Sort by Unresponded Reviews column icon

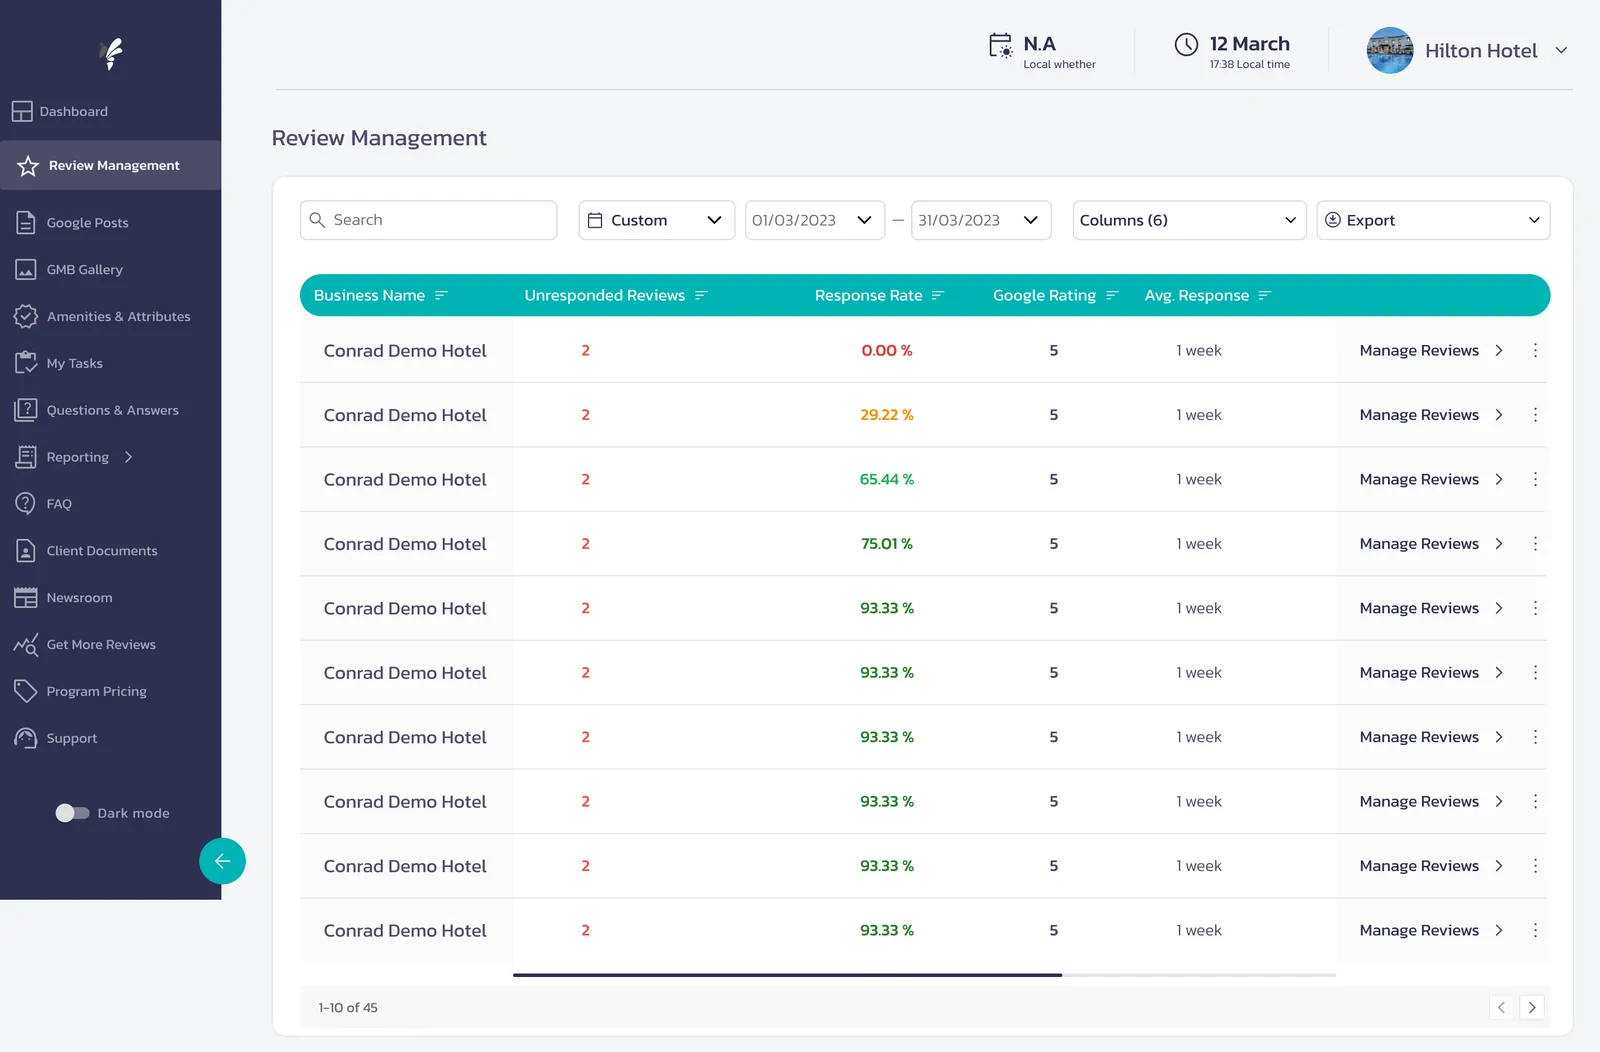(701, 295)
